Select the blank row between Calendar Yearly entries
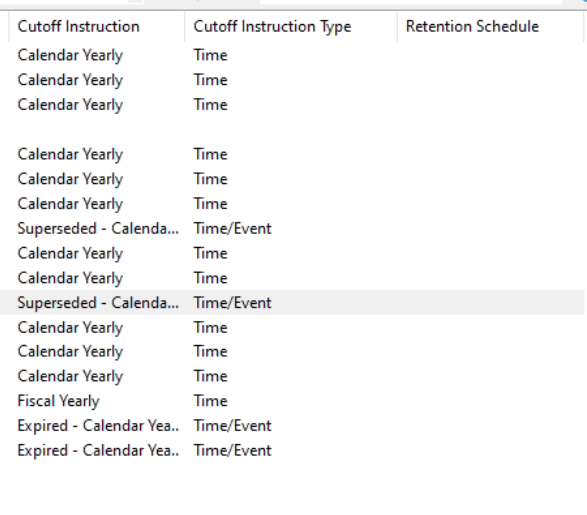This screenshot has width=587, height=515. coord(292,129)
